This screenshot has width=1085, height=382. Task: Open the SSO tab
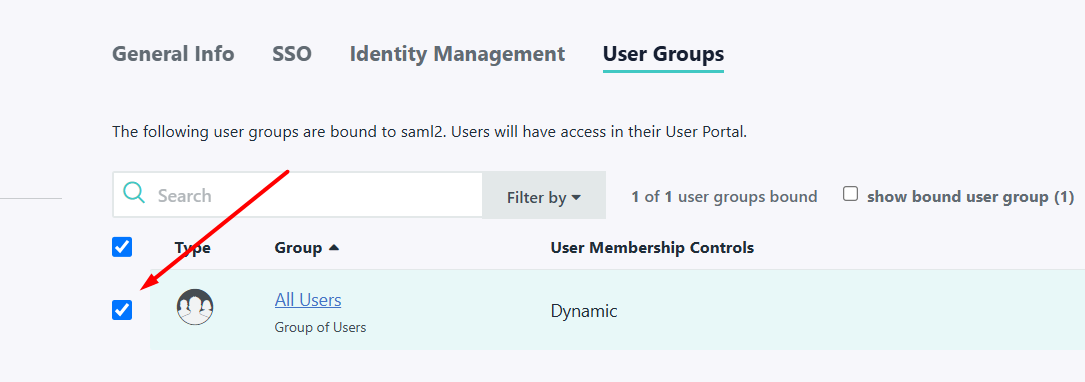coord(292,54)
